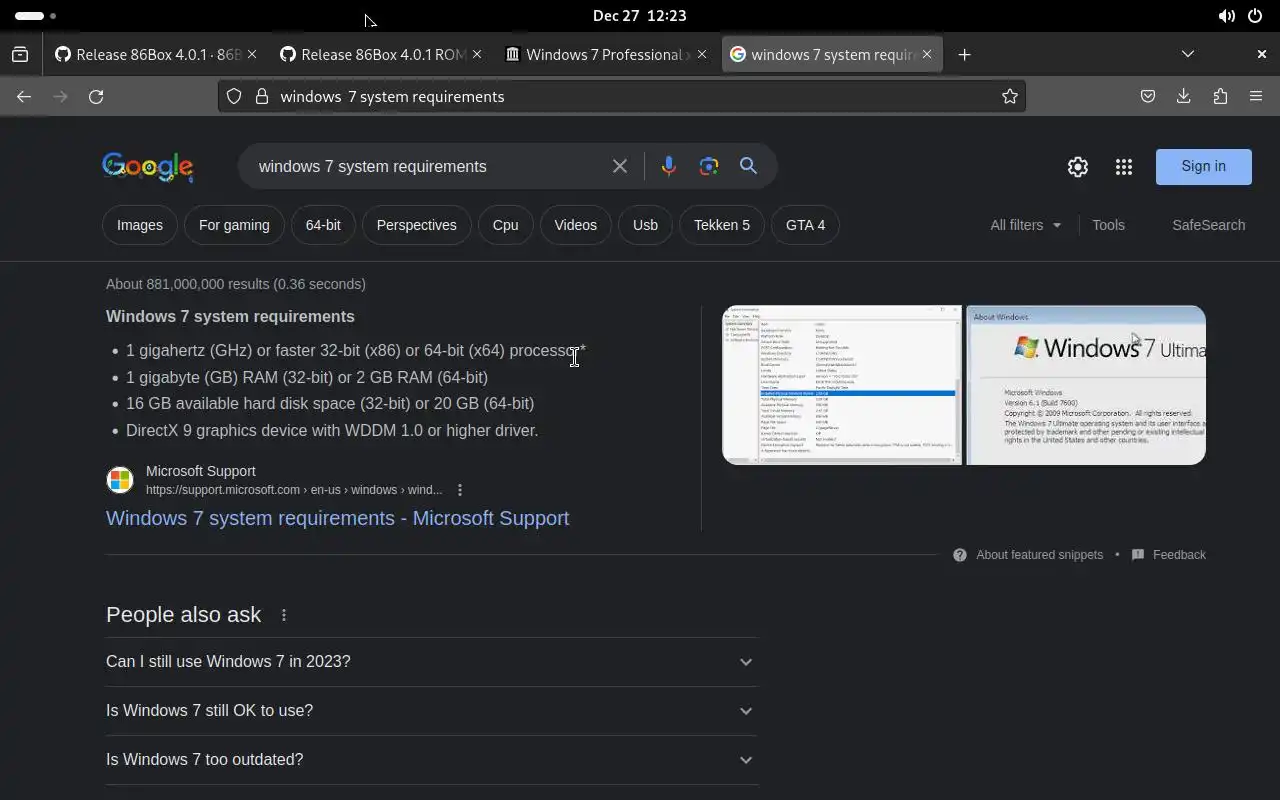Open the clock showing Dec 27 12:23

coord(640,16)
